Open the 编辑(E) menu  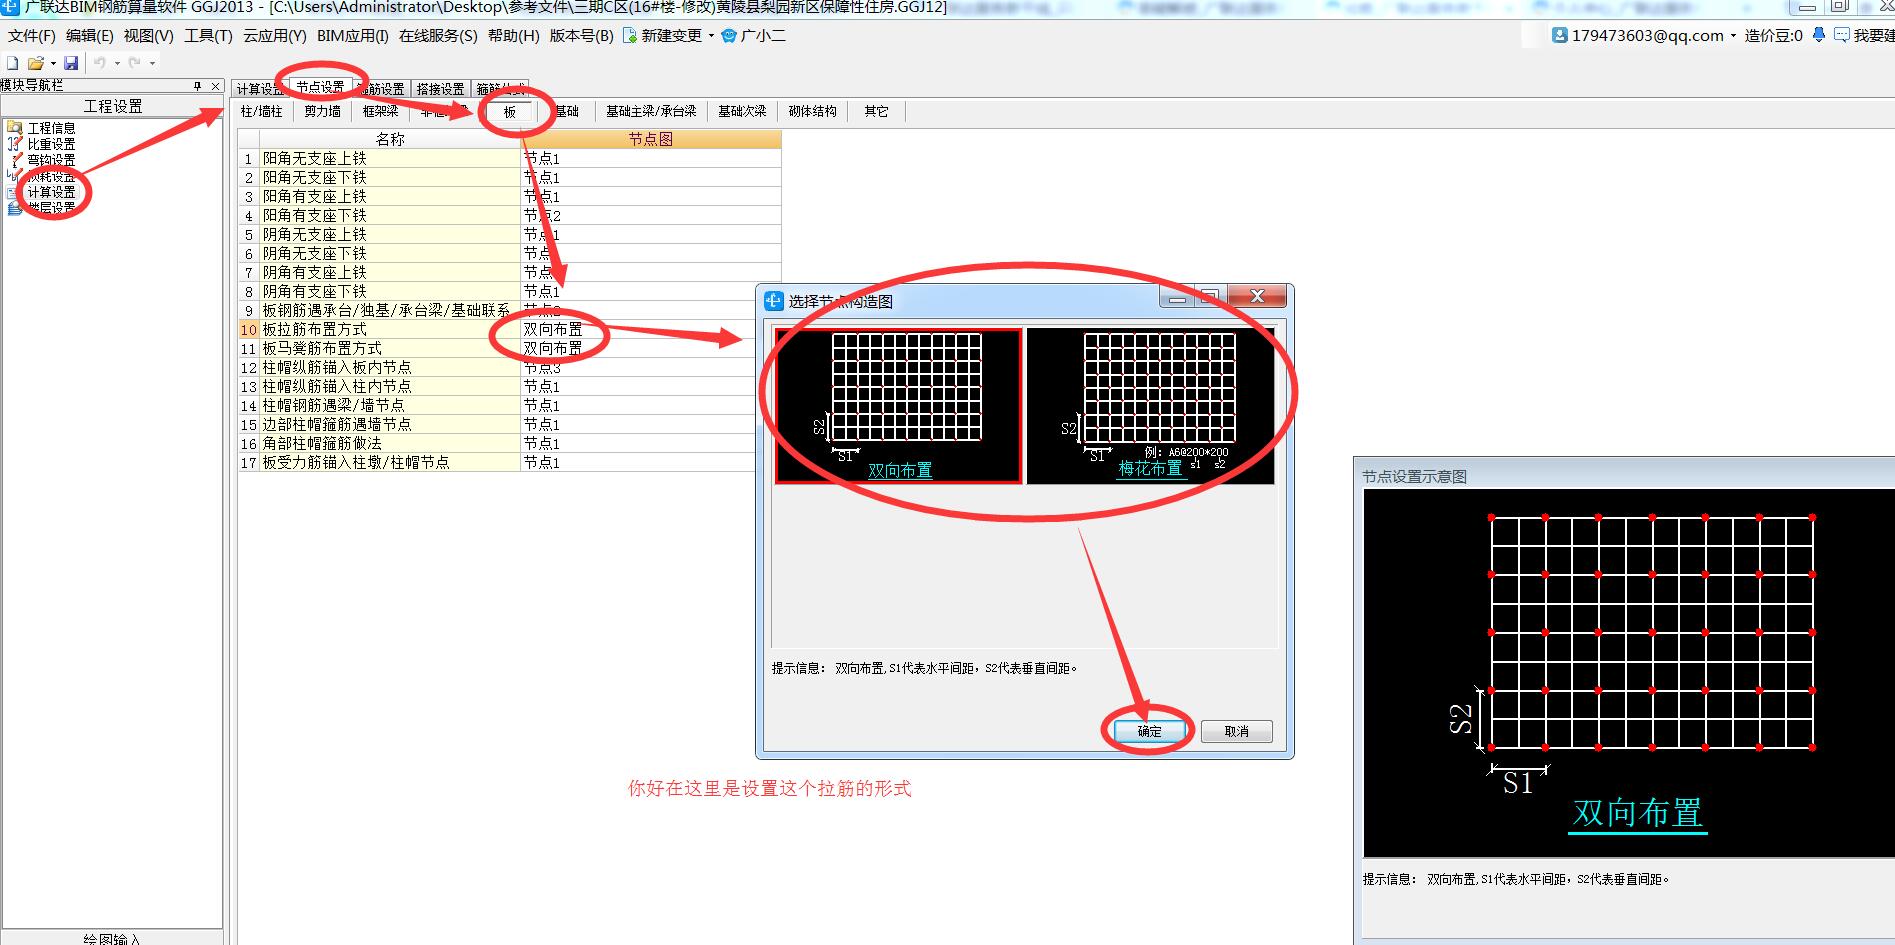click(90, 36)
